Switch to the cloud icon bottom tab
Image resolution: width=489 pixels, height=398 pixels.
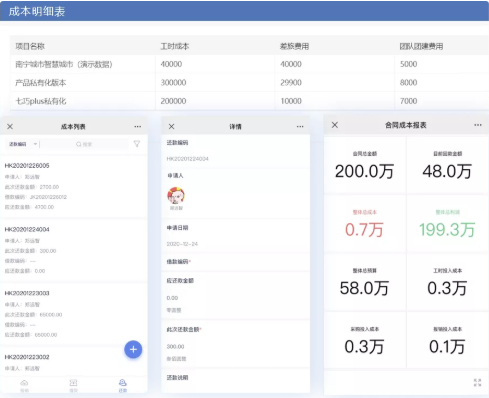click(x=24, y=385)
